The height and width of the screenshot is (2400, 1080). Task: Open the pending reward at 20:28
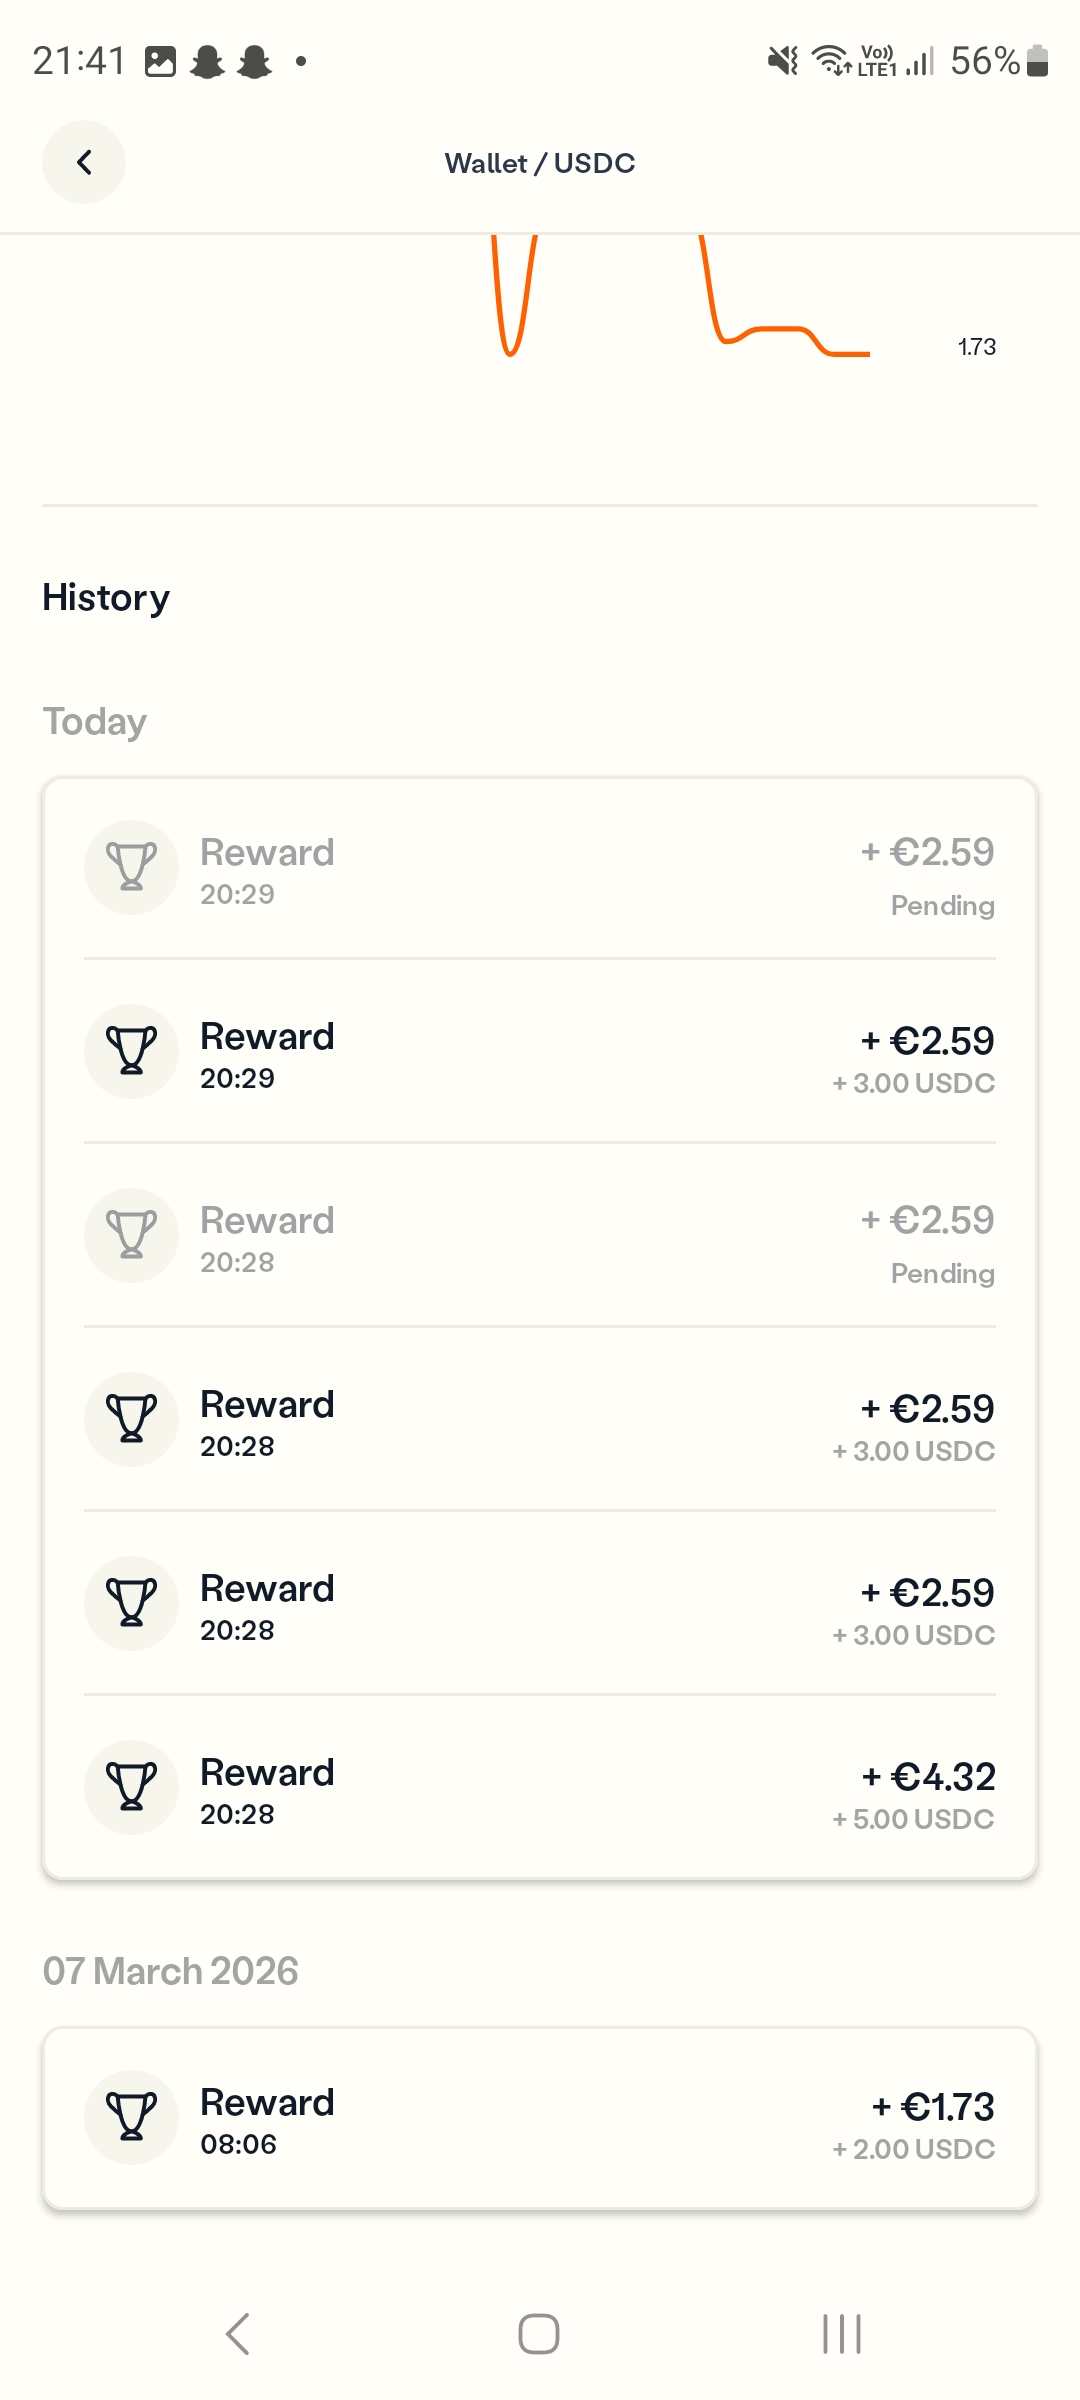point(540,1236)
